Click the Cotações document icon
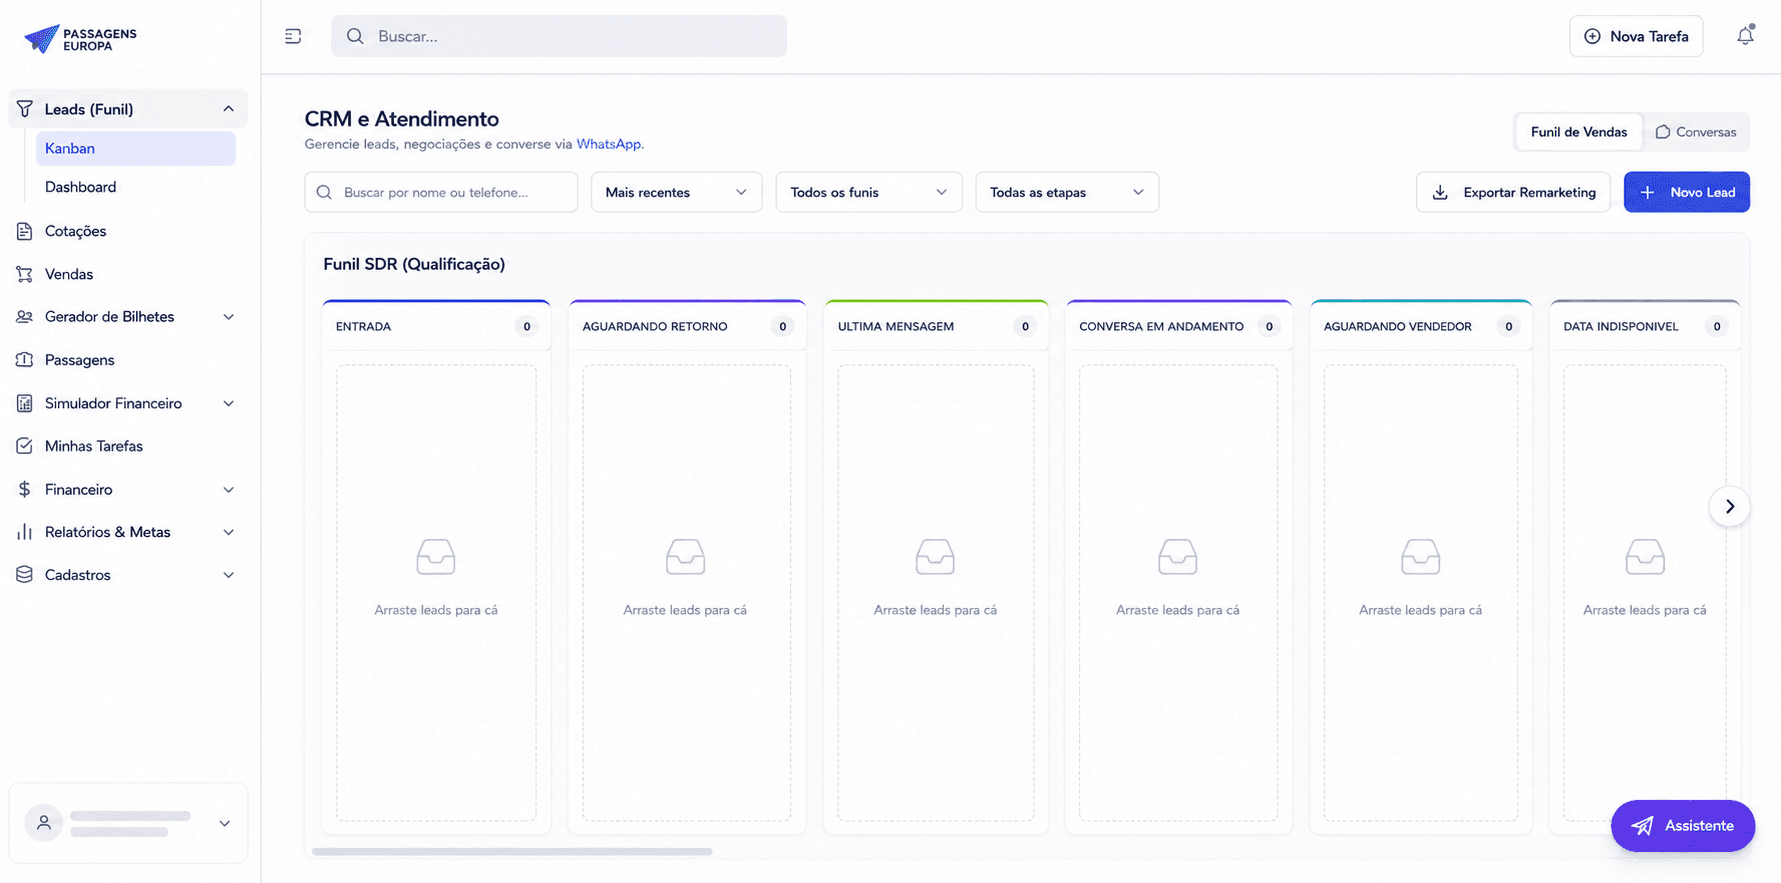The height and width of the screenshot is (883, 1781). pyautogui.click(x=25, y=231)
